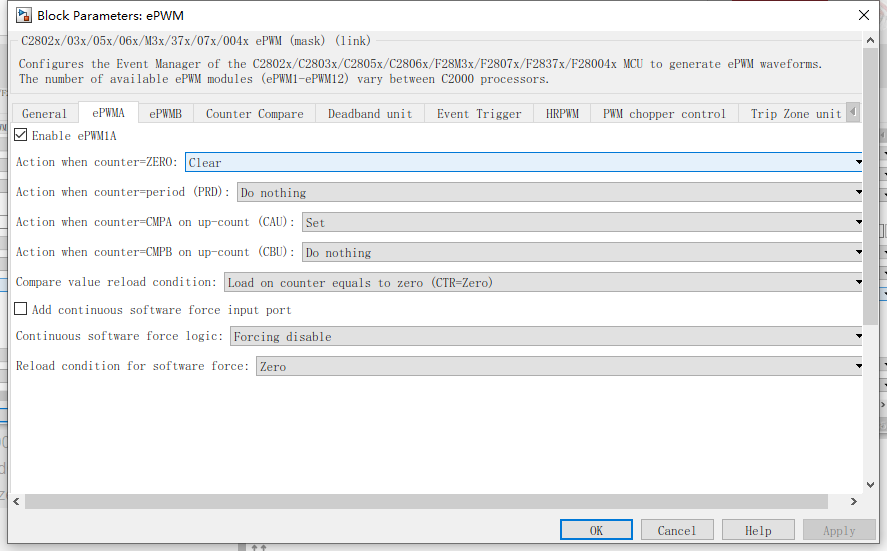This screenshot has width=887, height=551.
Task: Open the Action when counter=ZERO dropdown
Action: (524, 162)
